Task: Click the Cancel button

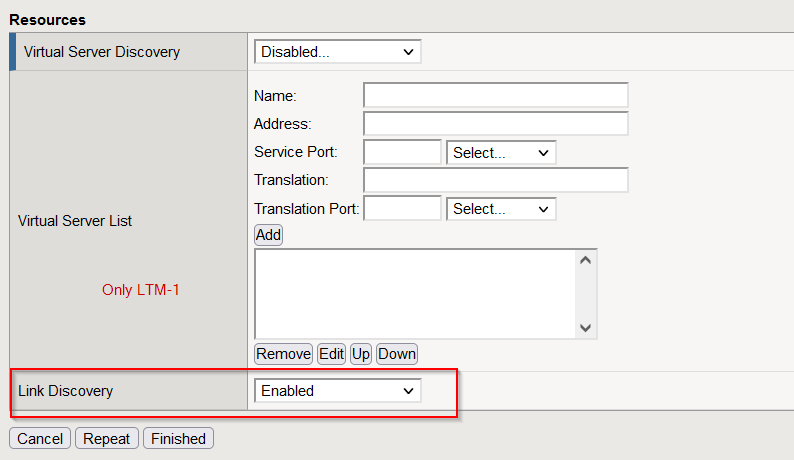Action: [x=40, y=438]
